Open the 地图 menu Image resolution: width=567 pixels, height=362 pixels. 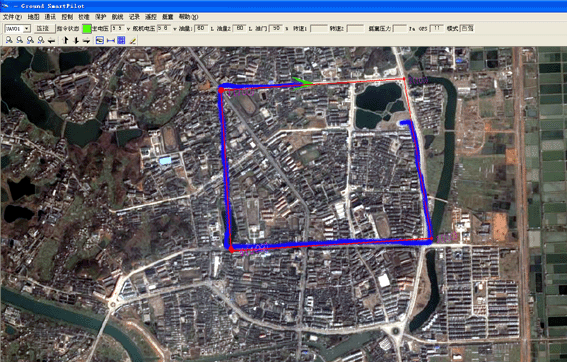[34, 17]
